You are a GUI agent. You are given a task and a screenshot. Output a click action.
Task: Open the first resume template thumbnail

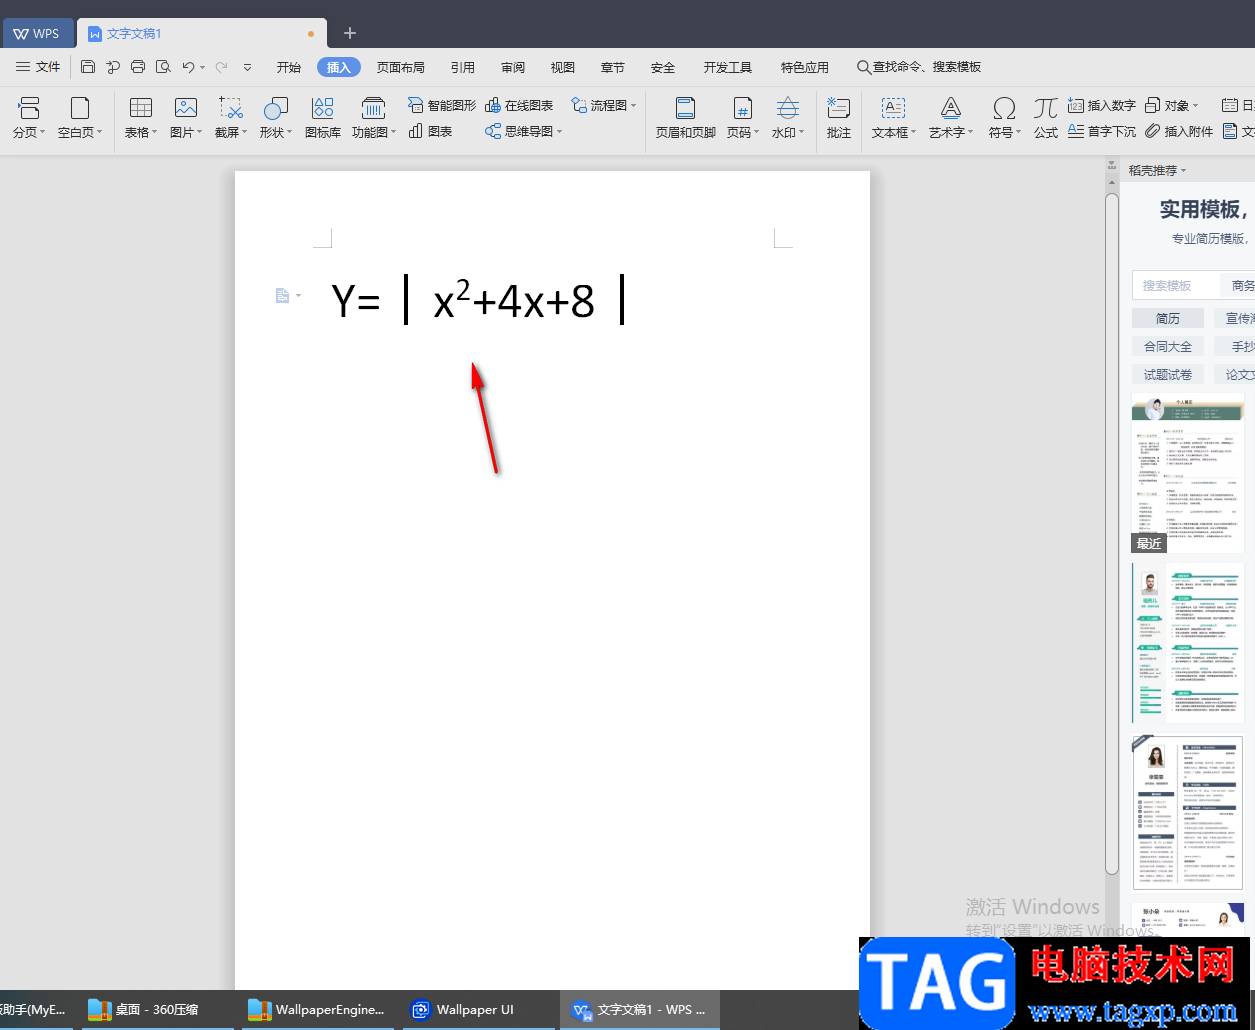1188,472
